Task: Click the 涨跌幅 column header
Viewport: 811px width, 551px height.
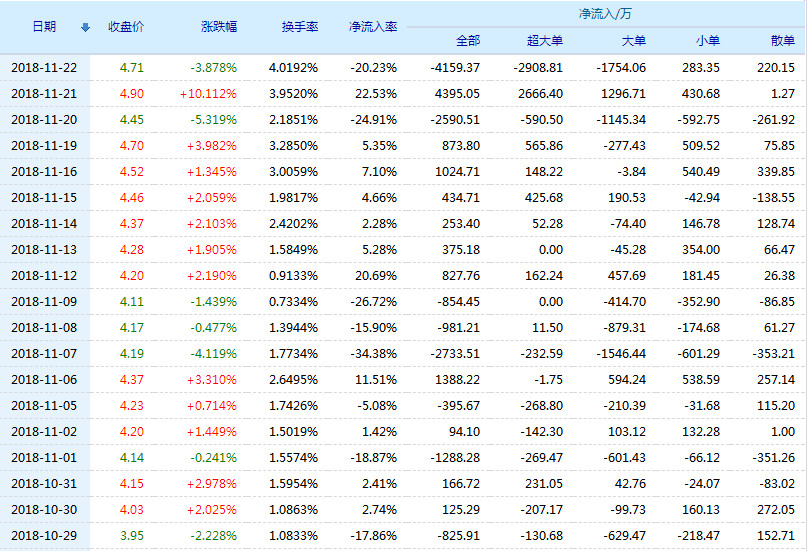Action: (x=219, y=27)
